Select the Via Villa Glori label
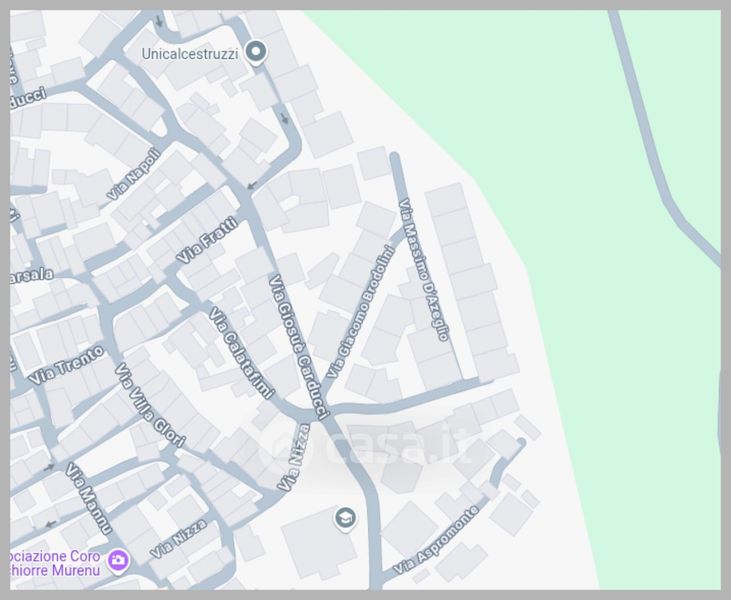This screenshot has width=731, height=600. (150, 405)
